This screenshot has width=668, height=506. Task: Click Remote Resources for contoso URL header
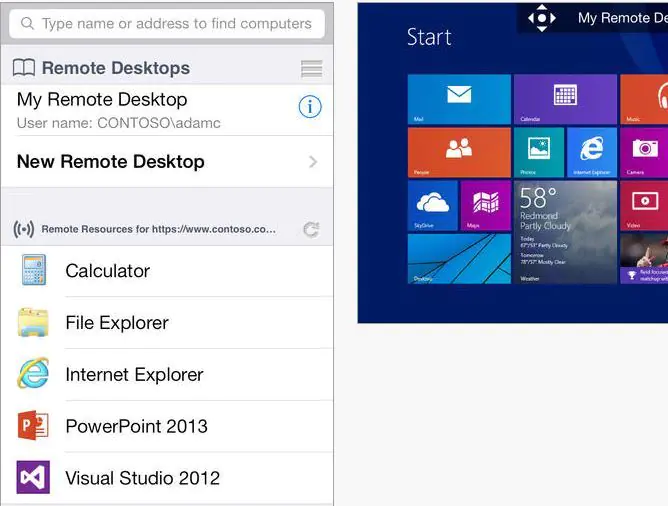coord(158,229)
